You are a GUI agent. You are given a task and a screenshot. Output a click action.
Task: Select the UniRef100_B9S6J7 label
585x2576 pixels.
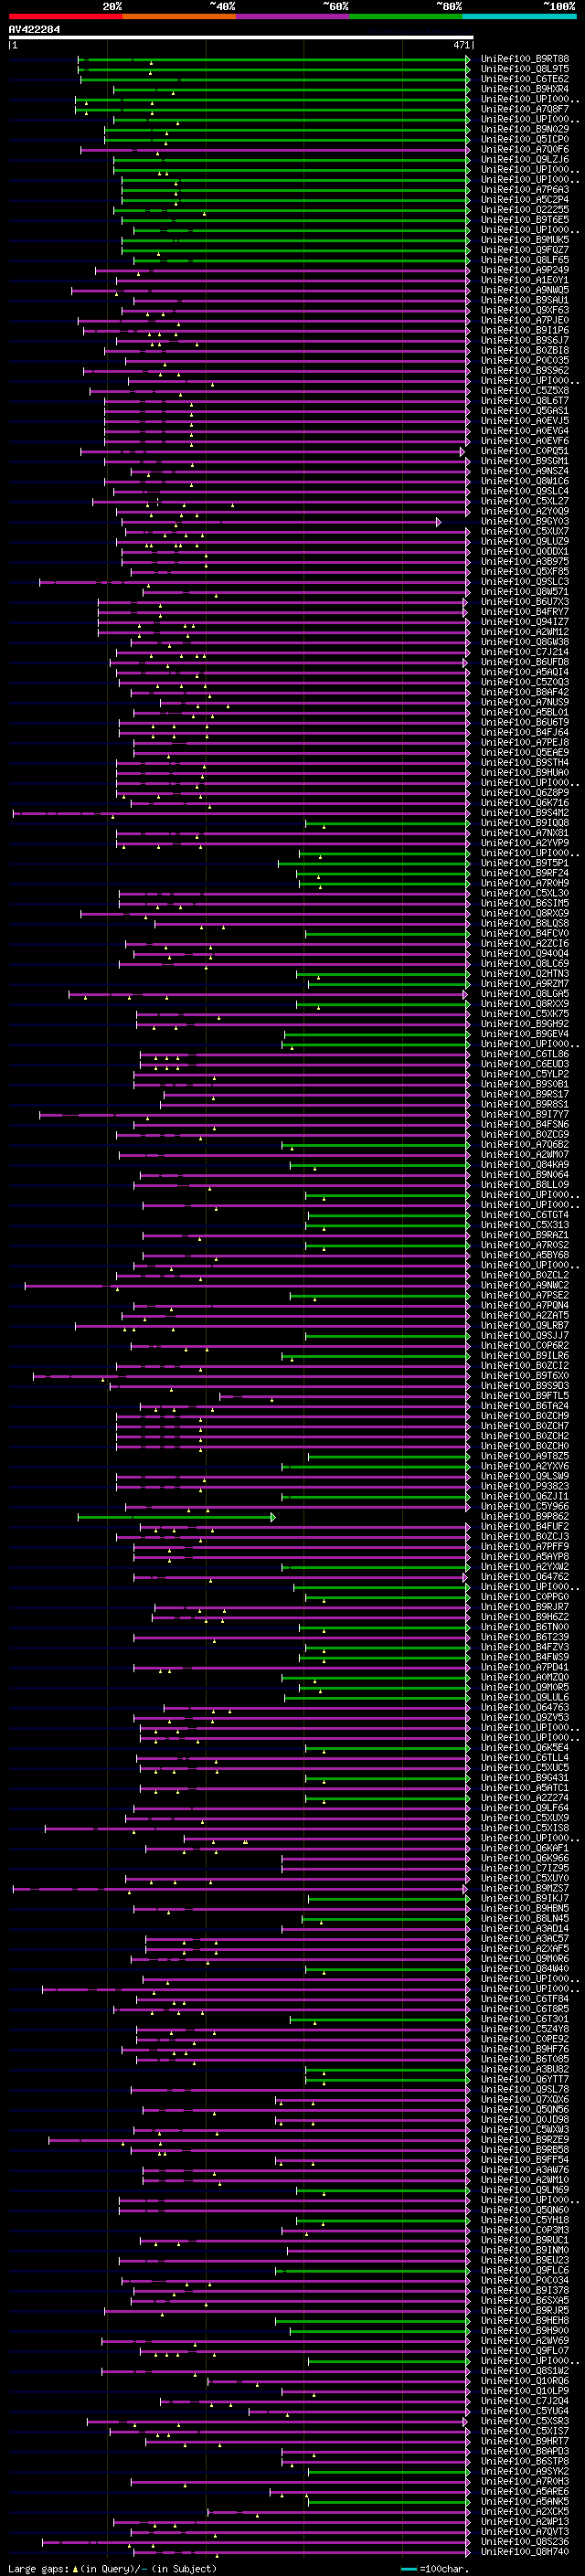pos(524,340)
